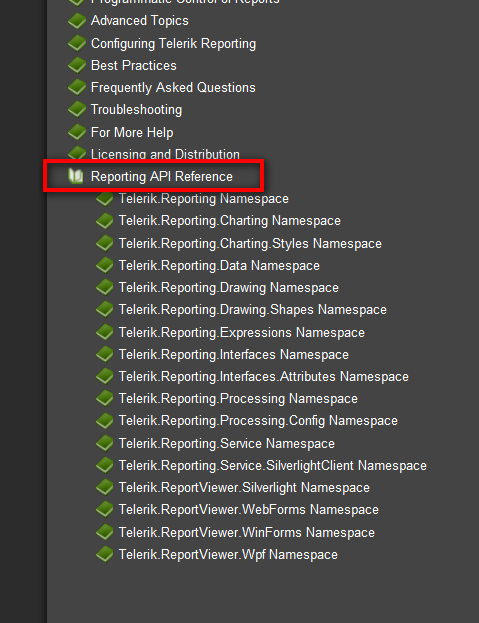Viewport: 479px width, 623px height.
Task: Click book icon for Telerik.Reporting.Expressions Namespace
Action: point(105,332)
